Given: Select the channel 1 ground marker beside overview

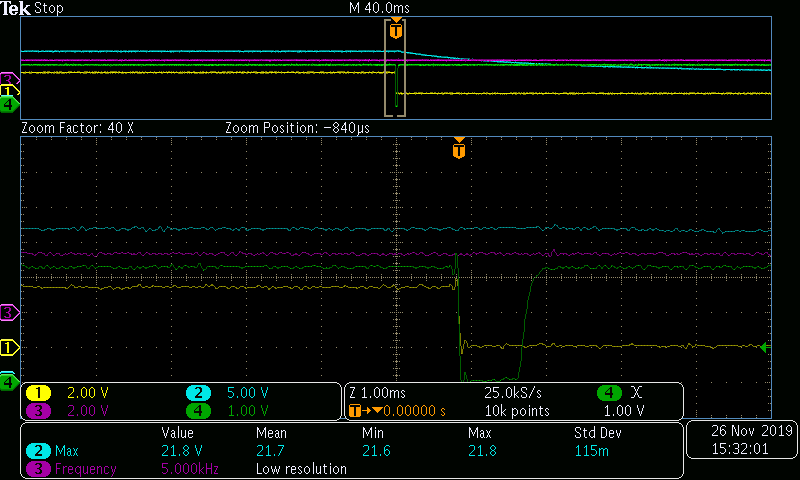Looking at the screenshot, I should (x=8, y=92).
